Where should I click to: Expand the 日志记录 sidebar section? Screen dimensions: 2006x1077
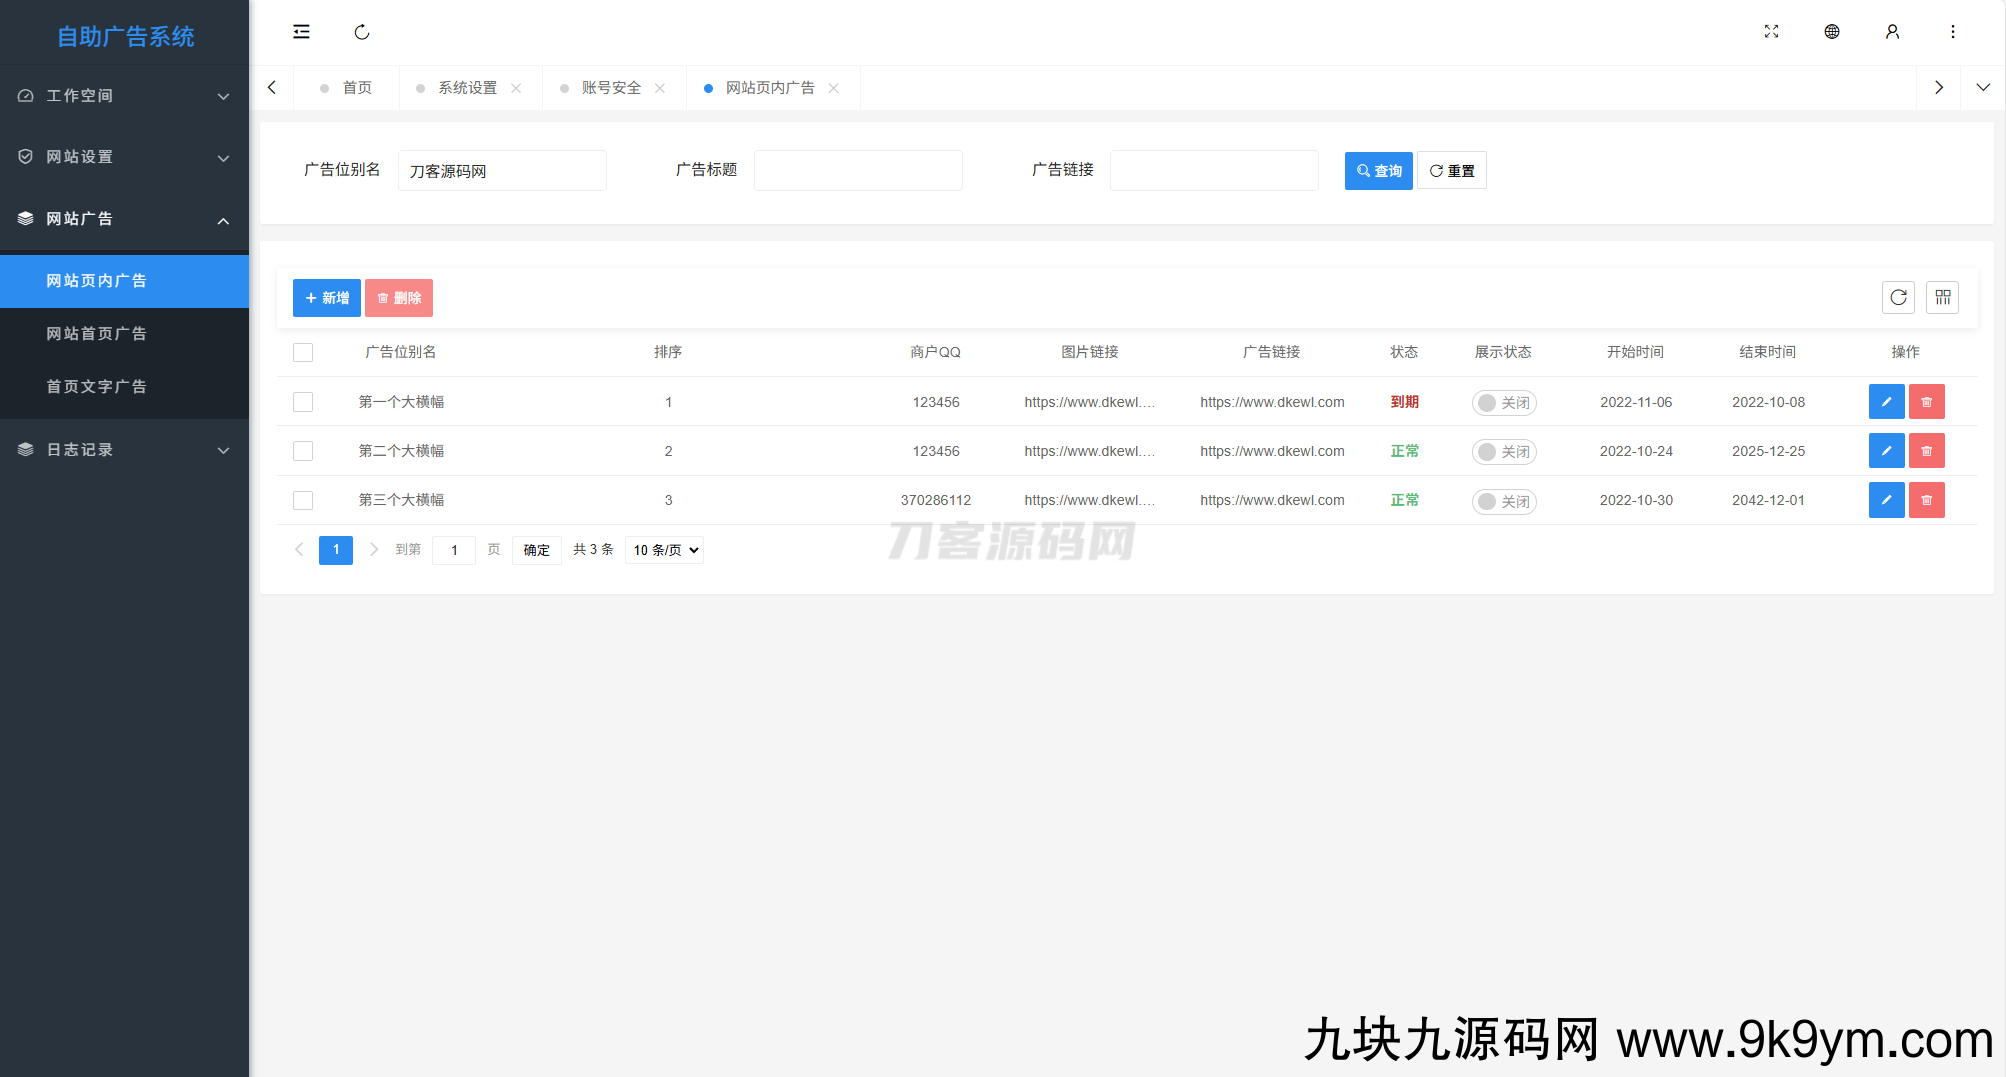(124, 450)
